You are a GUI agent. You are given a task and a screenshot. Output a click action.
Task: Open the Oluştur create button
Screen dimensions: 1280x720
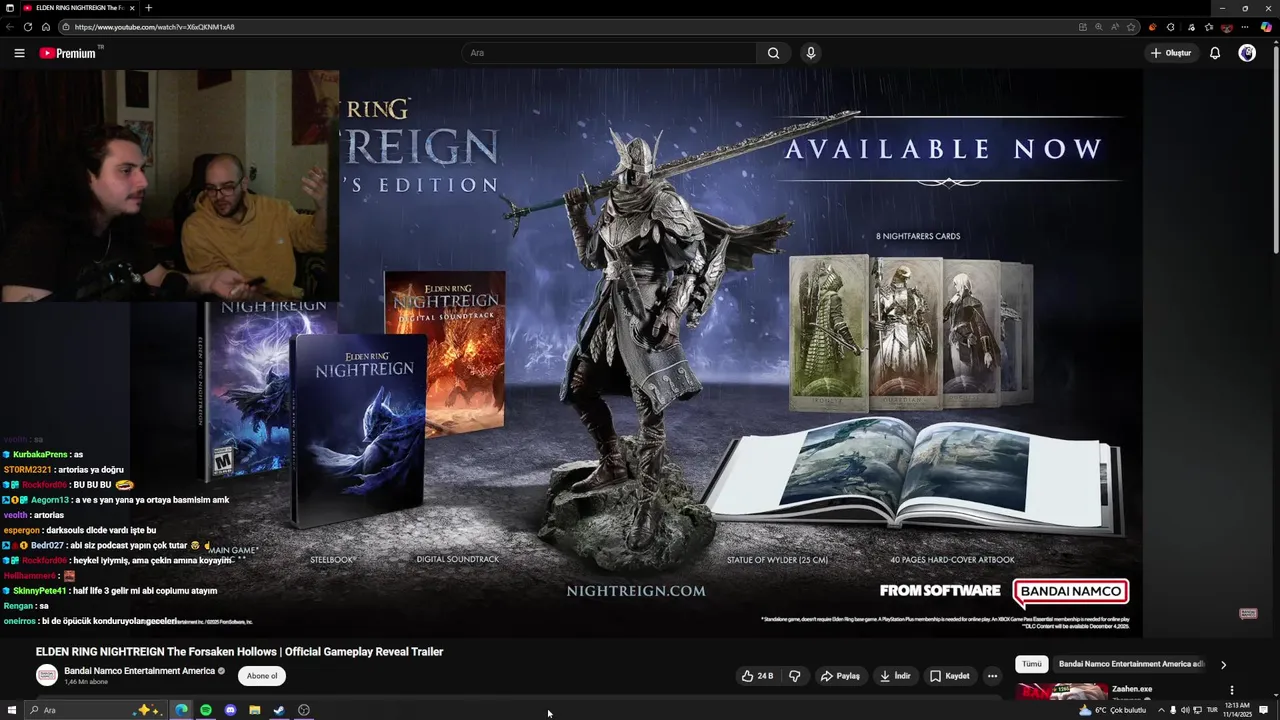coord(1171,53)
